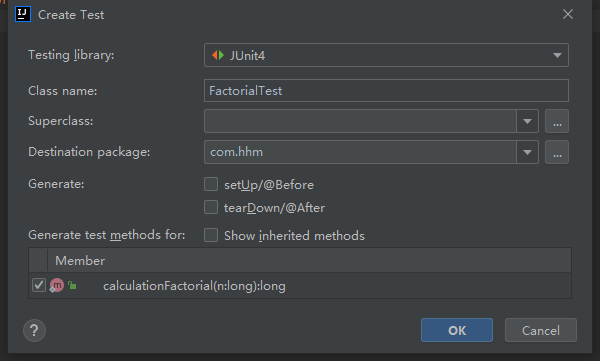Click the pink method icon for calculationFactorial
The height and width of the screenshot is (361, 600).
click(57, 285)
